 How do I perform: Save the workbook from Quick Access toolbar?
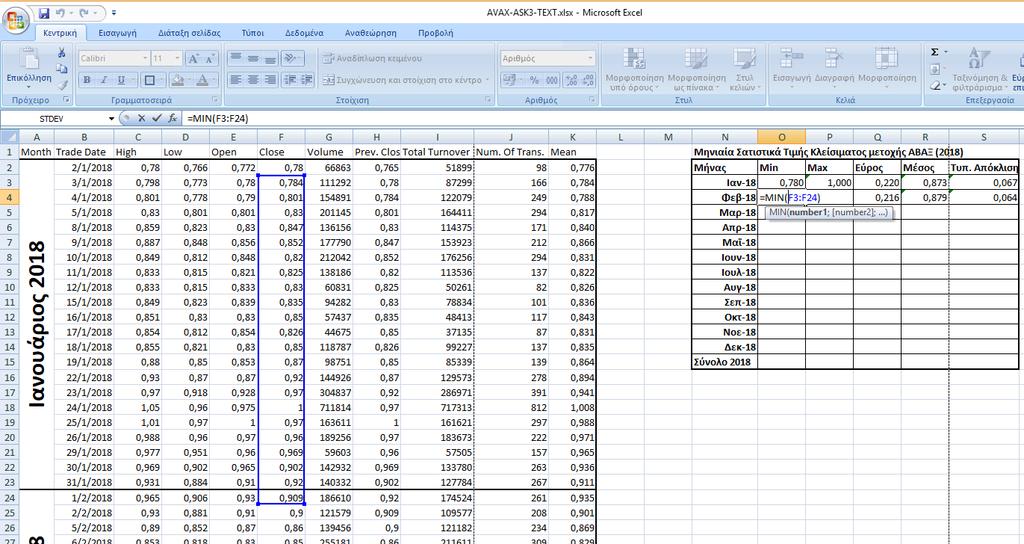[x=44, y=13]
